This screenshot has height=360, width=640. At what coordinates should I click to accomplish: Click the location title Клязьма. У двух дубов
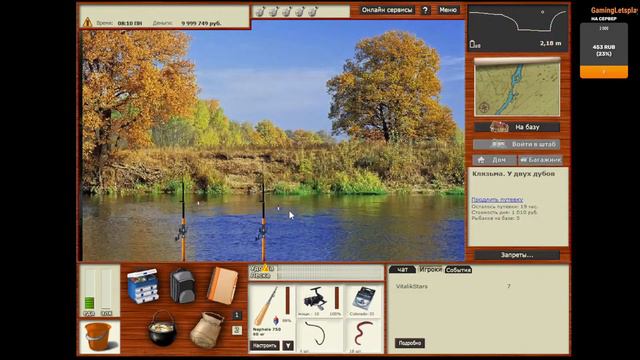513,174
